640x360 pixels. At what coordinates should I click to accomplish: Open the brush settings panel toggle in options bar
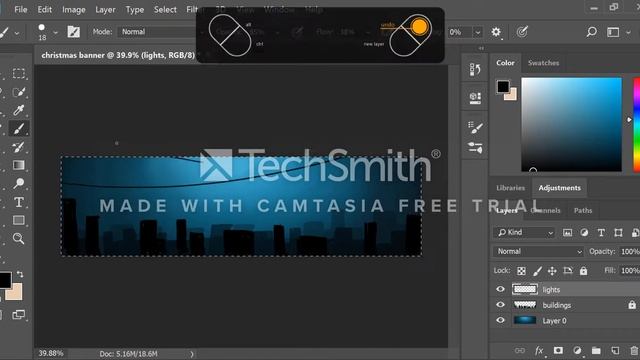click(x=73, y=32)
